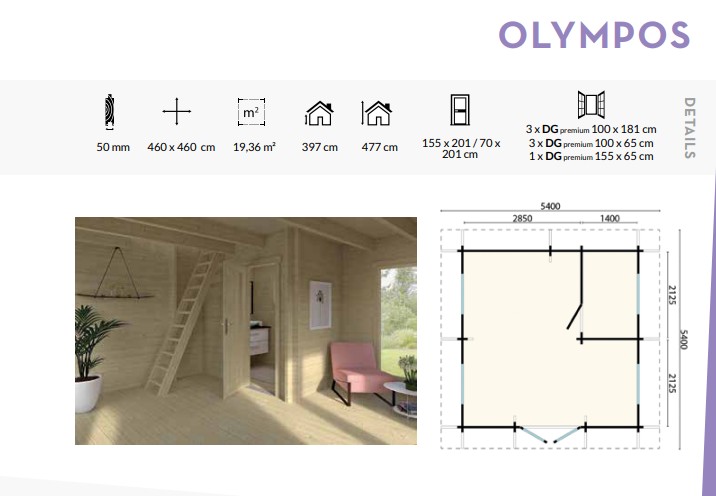Click the interior door swing on floor plan
The width and height of the screenshot is (716, 496).
(574, 317)
